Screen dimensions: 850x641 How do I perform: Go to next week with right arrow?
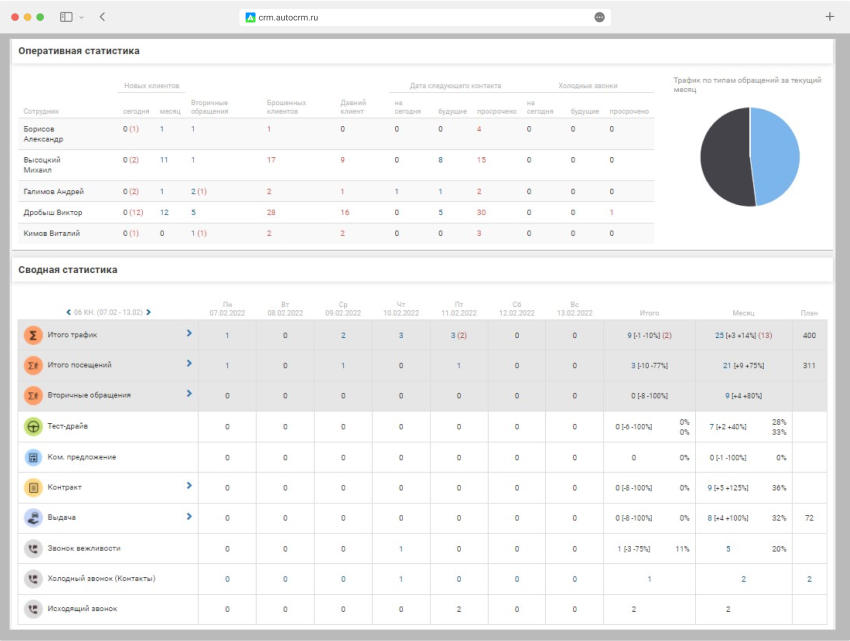pos(149,313)
